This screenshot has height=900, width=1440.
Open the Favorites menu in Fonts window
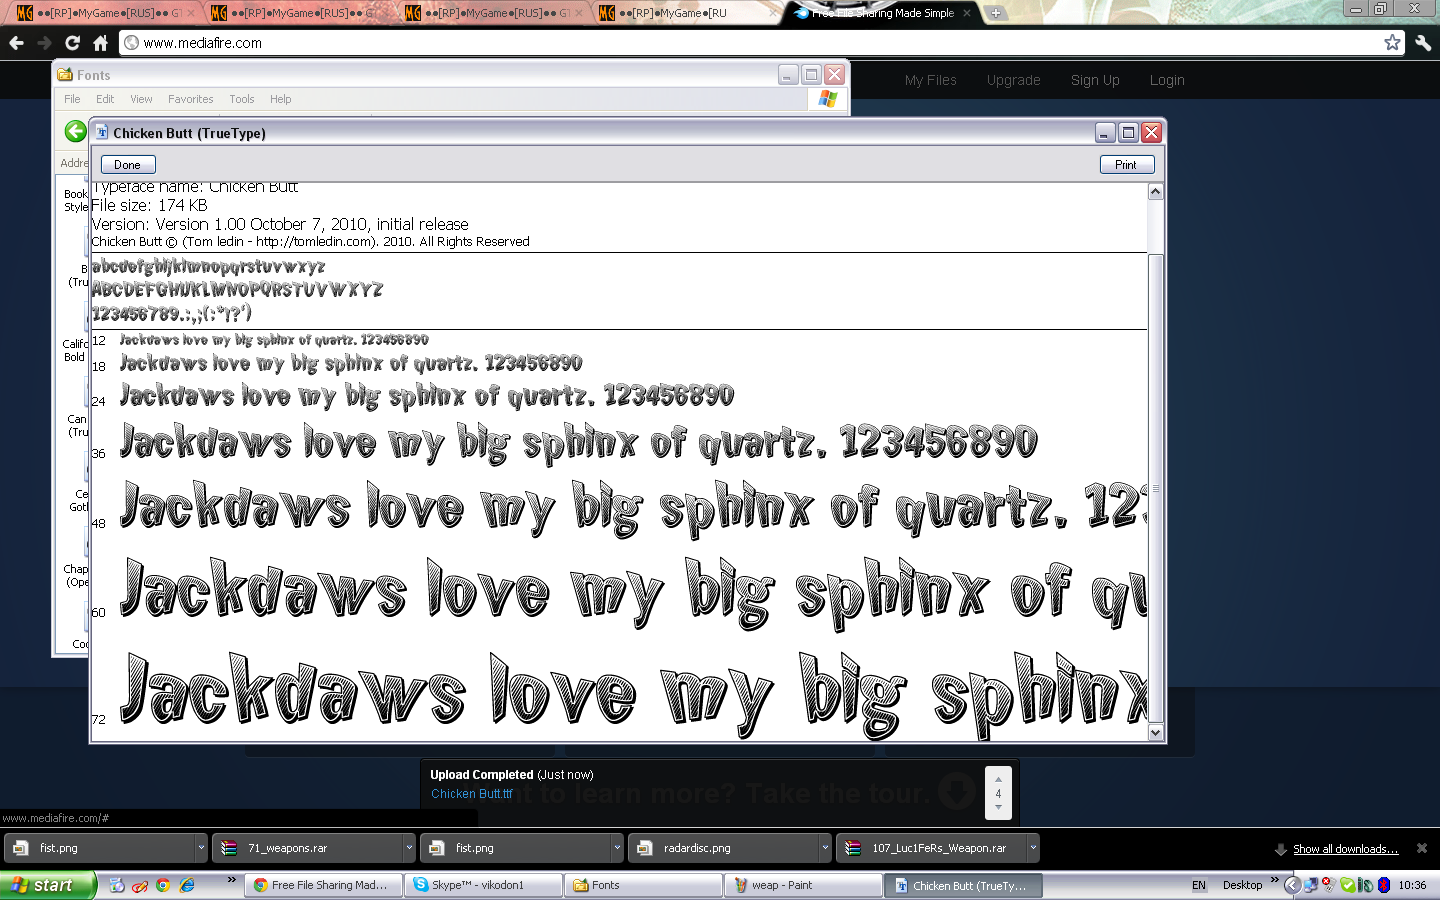(x=190, y=99)
